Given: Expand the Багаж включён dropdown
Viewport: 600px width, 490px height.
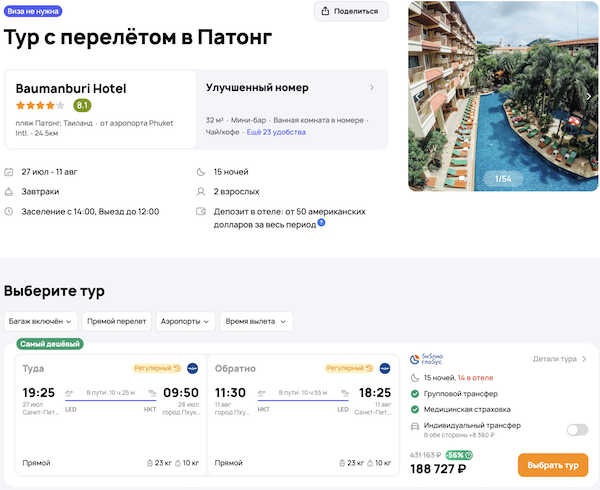Looking at the screenshot, I should (x=41, y=321).
